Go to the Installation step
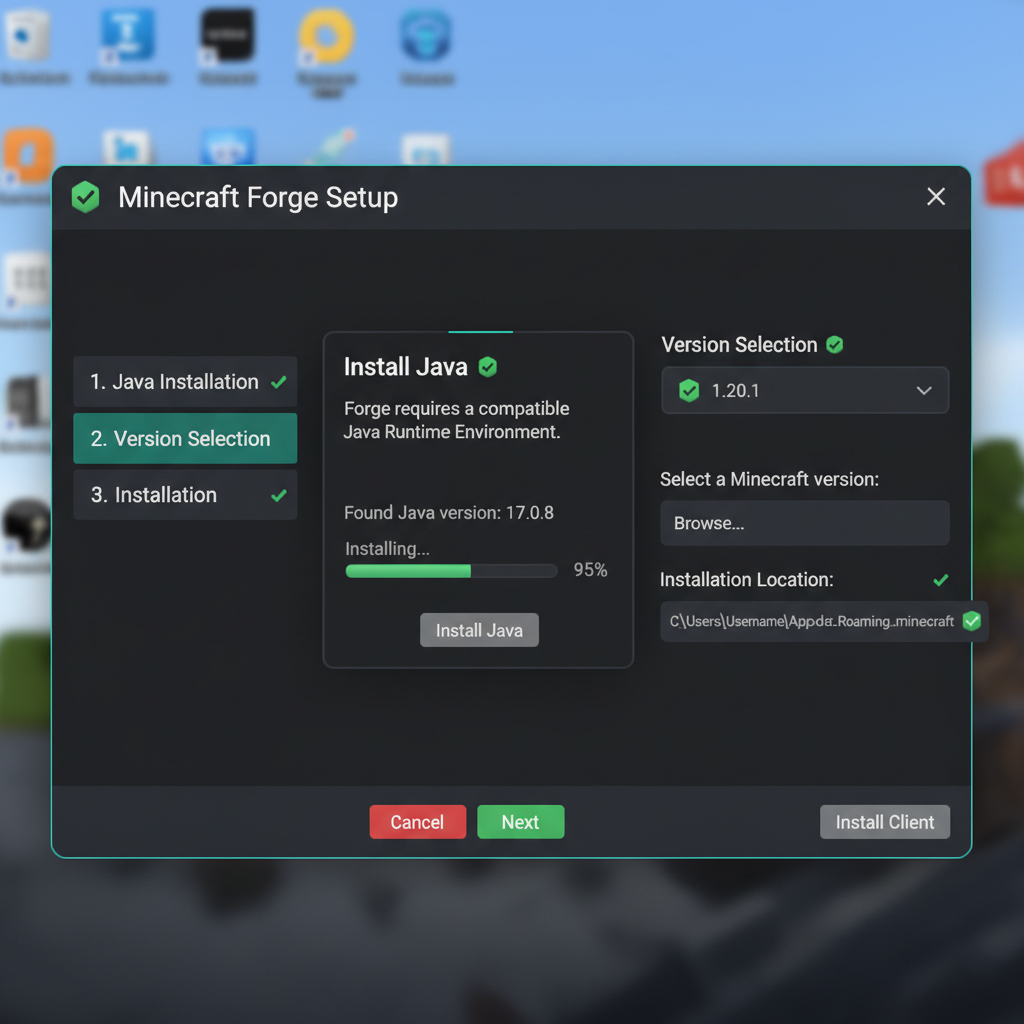Image resolution: width=1024 pixels, height=1024 pixels. [x=185, y=495]
